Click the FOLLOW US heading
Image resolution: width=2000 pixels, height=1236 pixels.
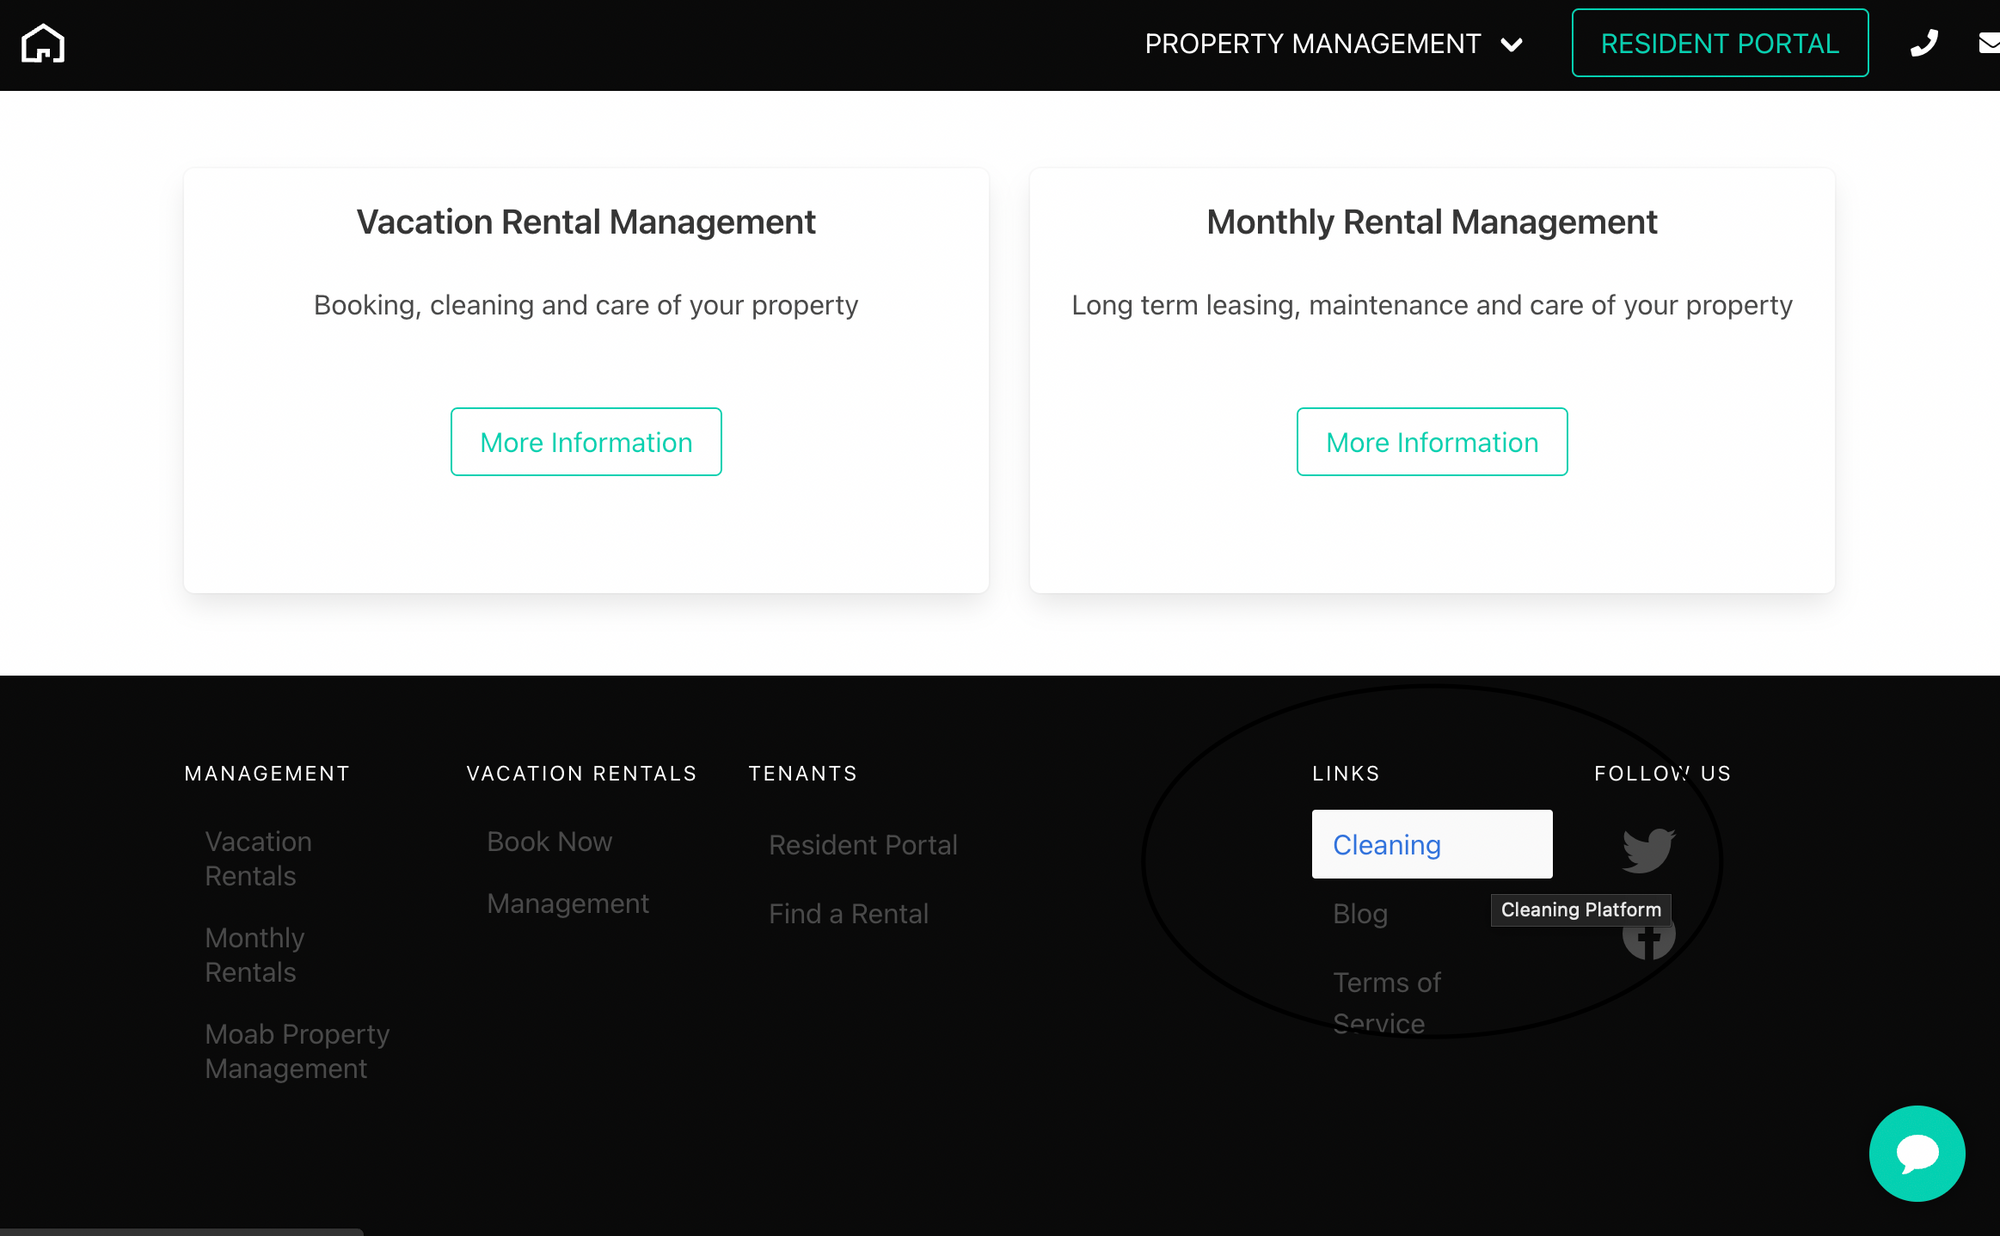pyautogui.click(x=1663, y=774)
